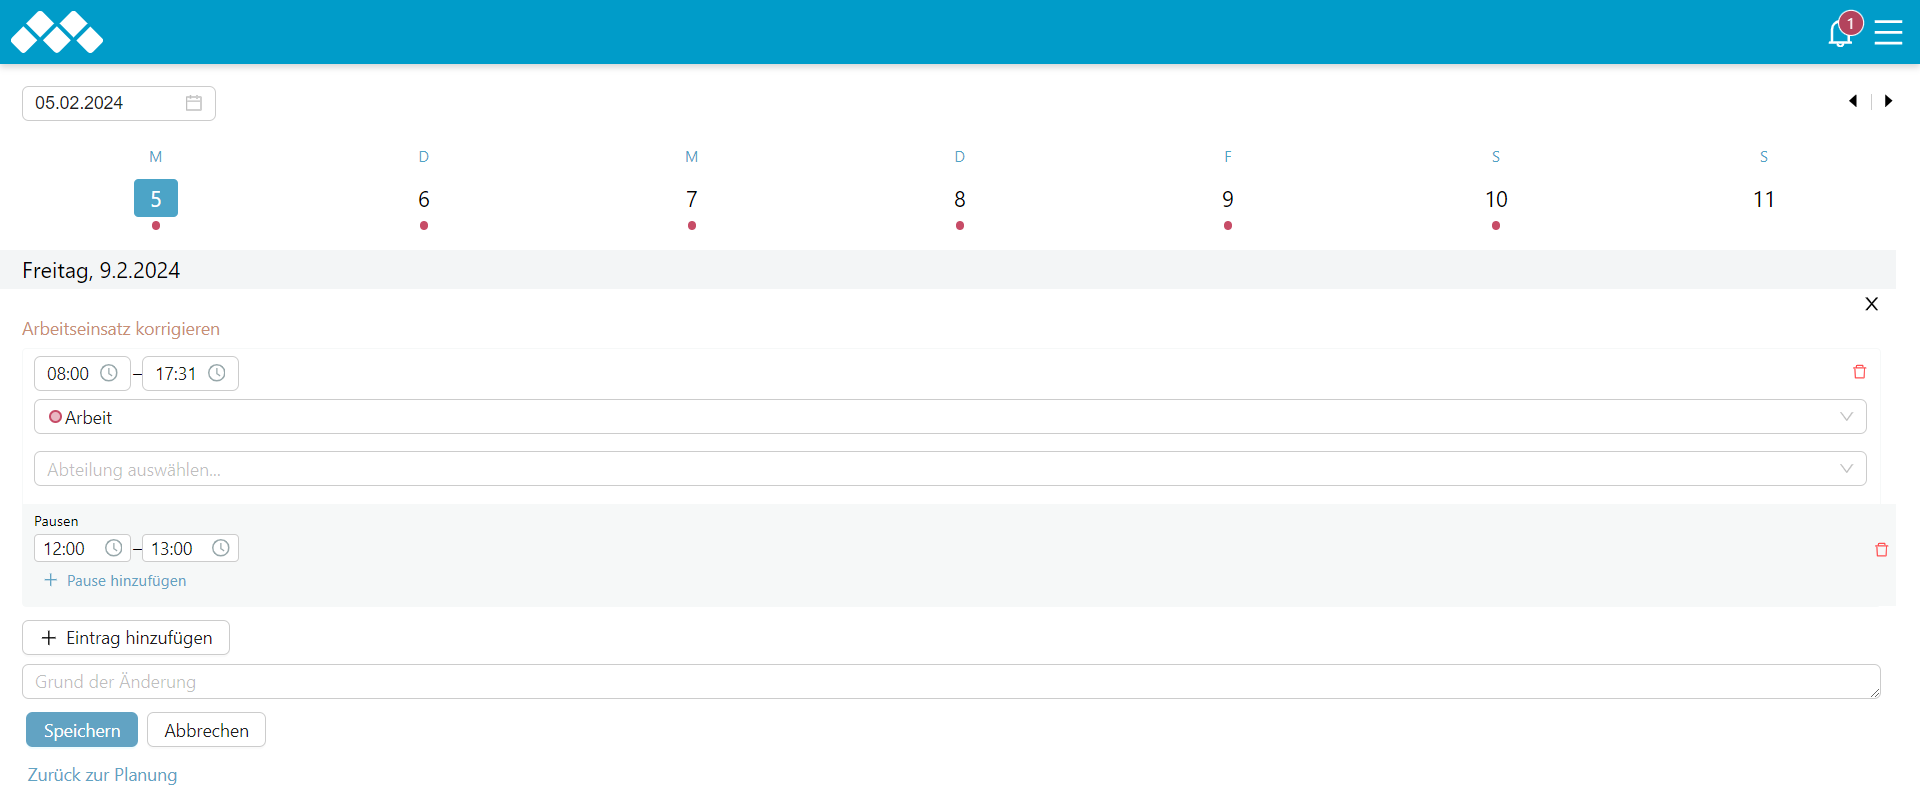This screenshot has height=792, width=1920.
Task: Delete the 12:00–13:00 break entry
Action: [x=1881, y=550]
